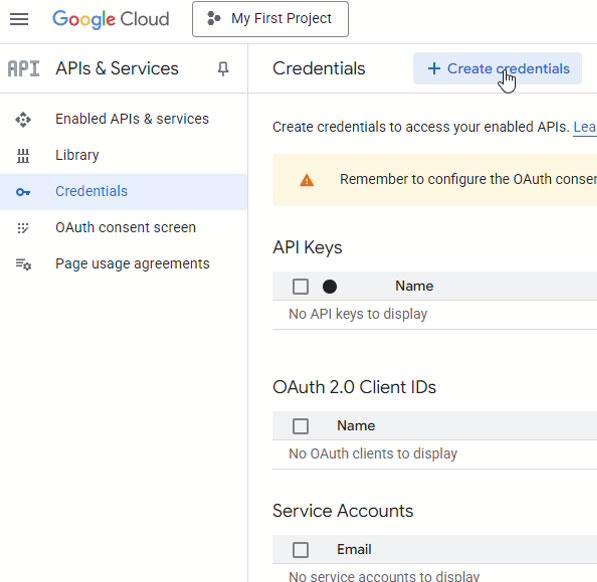Viewport: 597px width, 582px height.
Task: Follow the Learn more link
Action: tap(585, 127)
